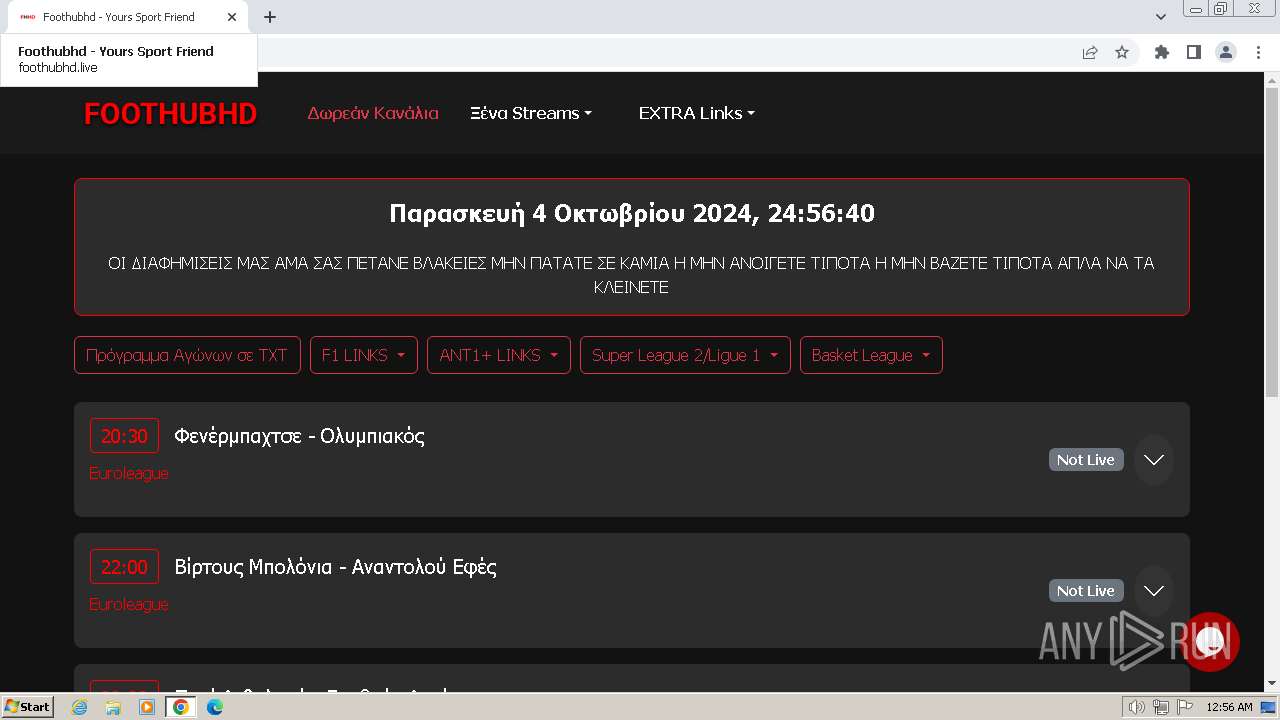Click the share page icon in address bar
1280x720 pixels.
[1090, 52]
